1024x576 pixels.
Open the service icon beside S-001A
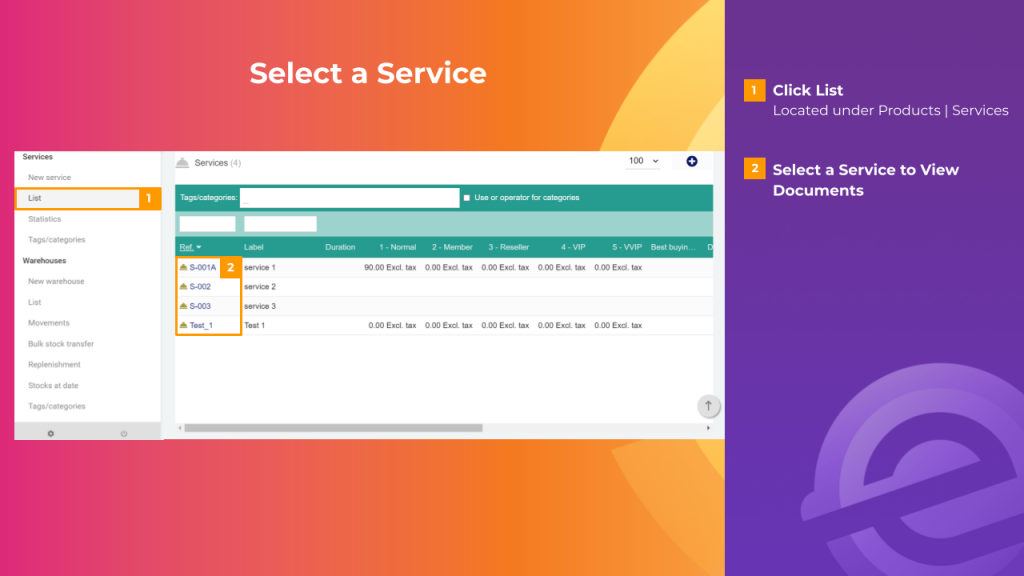(185, 267)
